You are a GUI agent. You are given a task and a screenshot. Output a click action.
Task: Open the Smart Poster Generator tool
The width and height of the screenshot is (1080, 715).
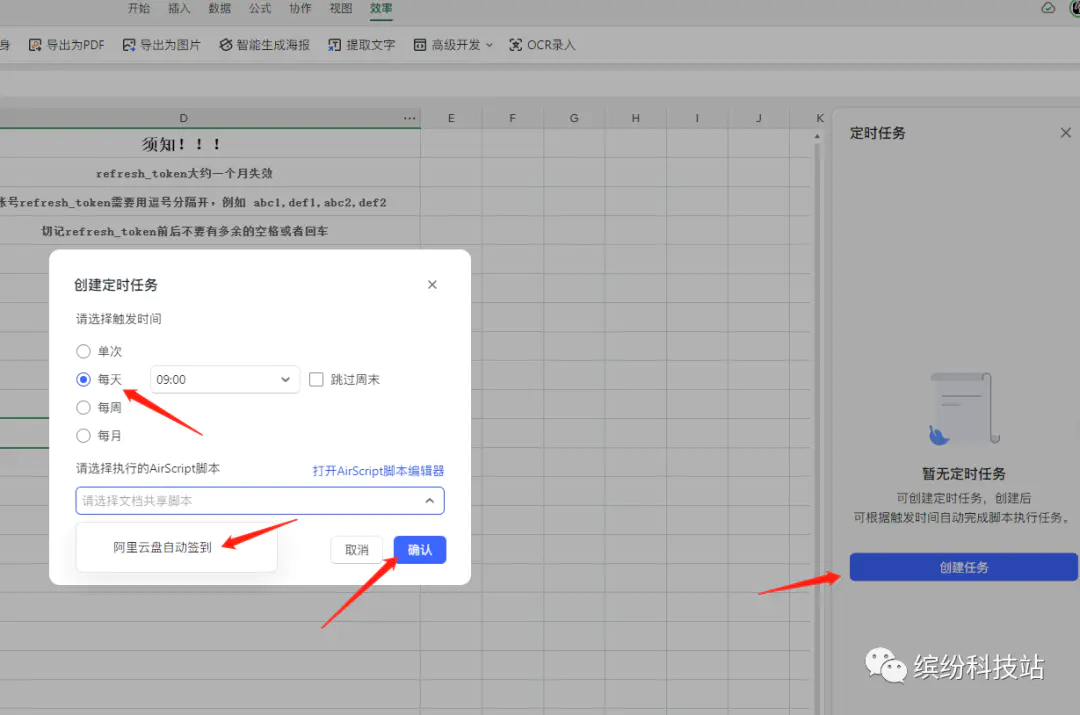pos(226,45)
